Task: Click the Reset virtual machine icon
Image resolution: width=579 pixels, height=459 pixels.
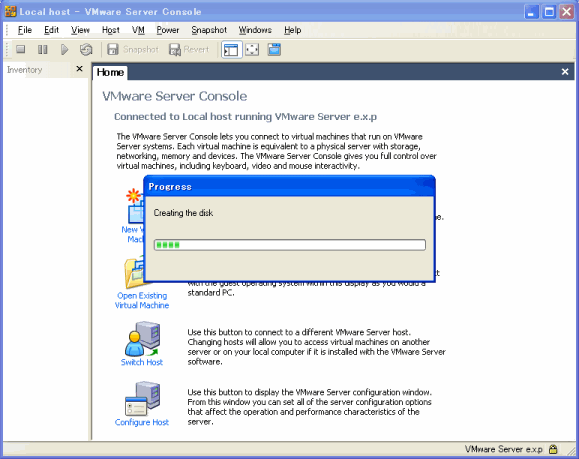Action: coord(86,49)
